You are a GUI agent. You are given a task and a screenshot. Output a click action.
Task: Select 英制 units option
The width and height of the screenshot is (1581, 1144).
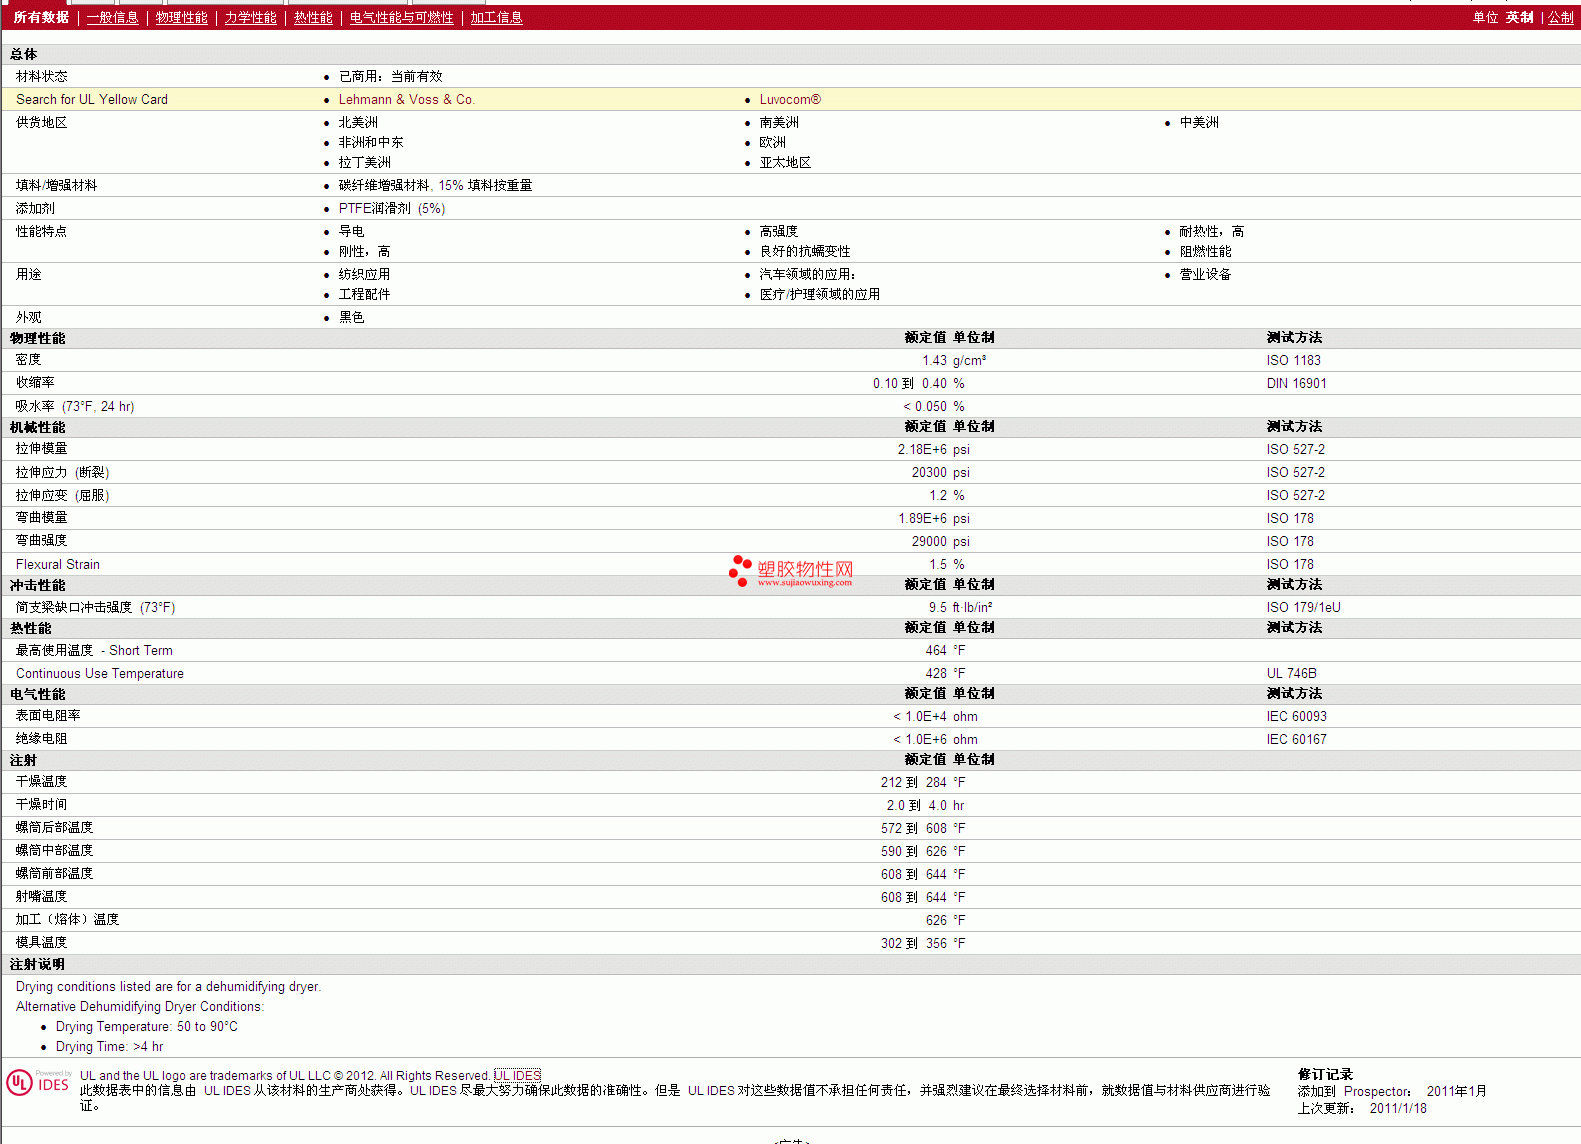click(x=1519, y=17)
